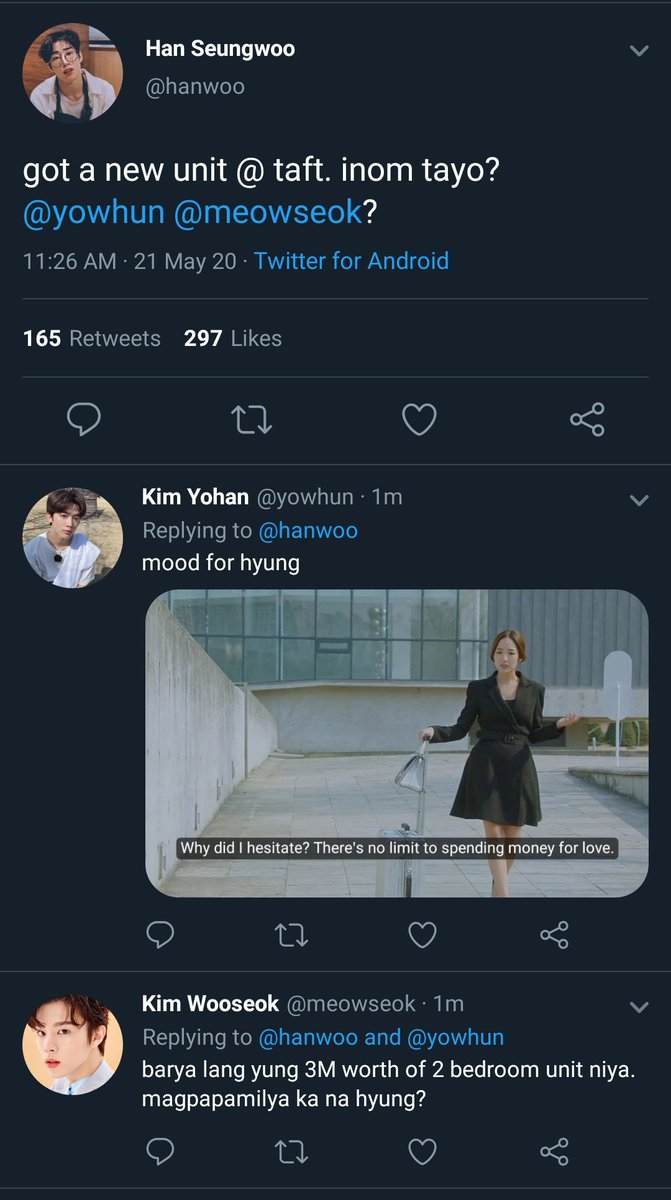Retweet Han Seungwoo's main tweet
This screenshot has width=671, height=1200.
pos(251,420)
